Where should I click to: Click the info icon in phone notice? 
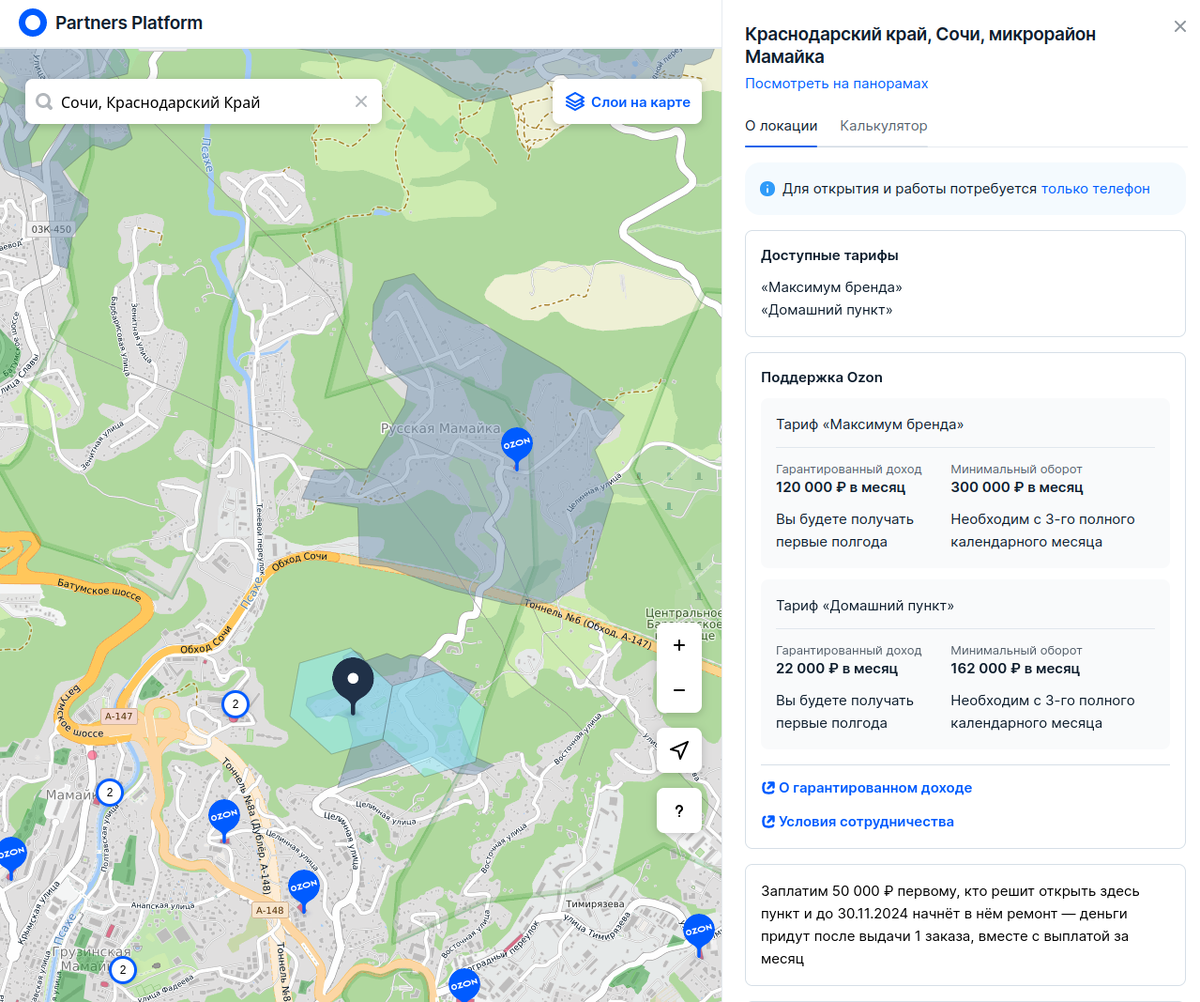tap(767, 189)
